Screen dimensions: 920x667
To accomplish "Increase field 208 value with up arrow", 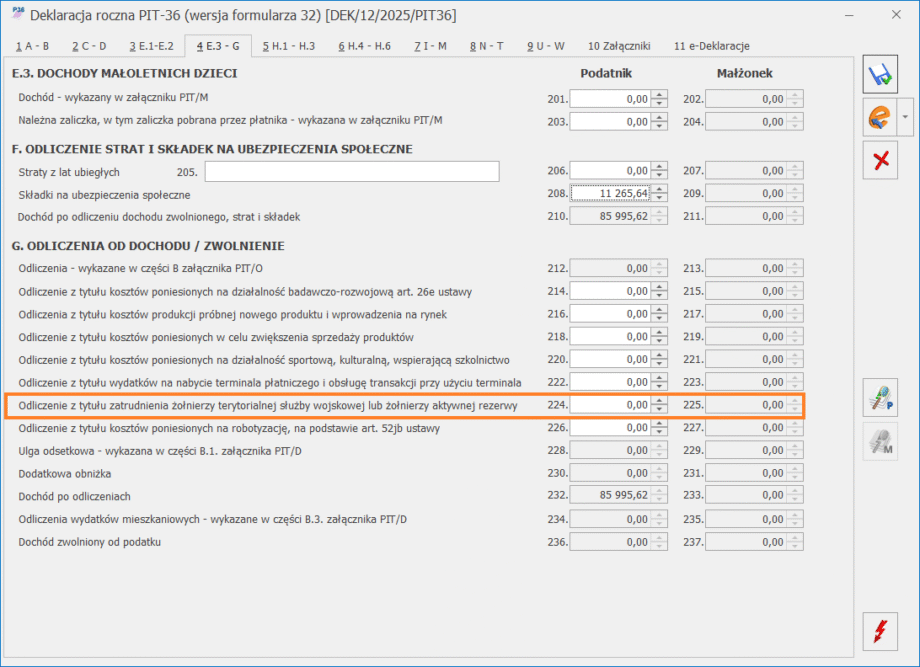I will coord(658,189).
